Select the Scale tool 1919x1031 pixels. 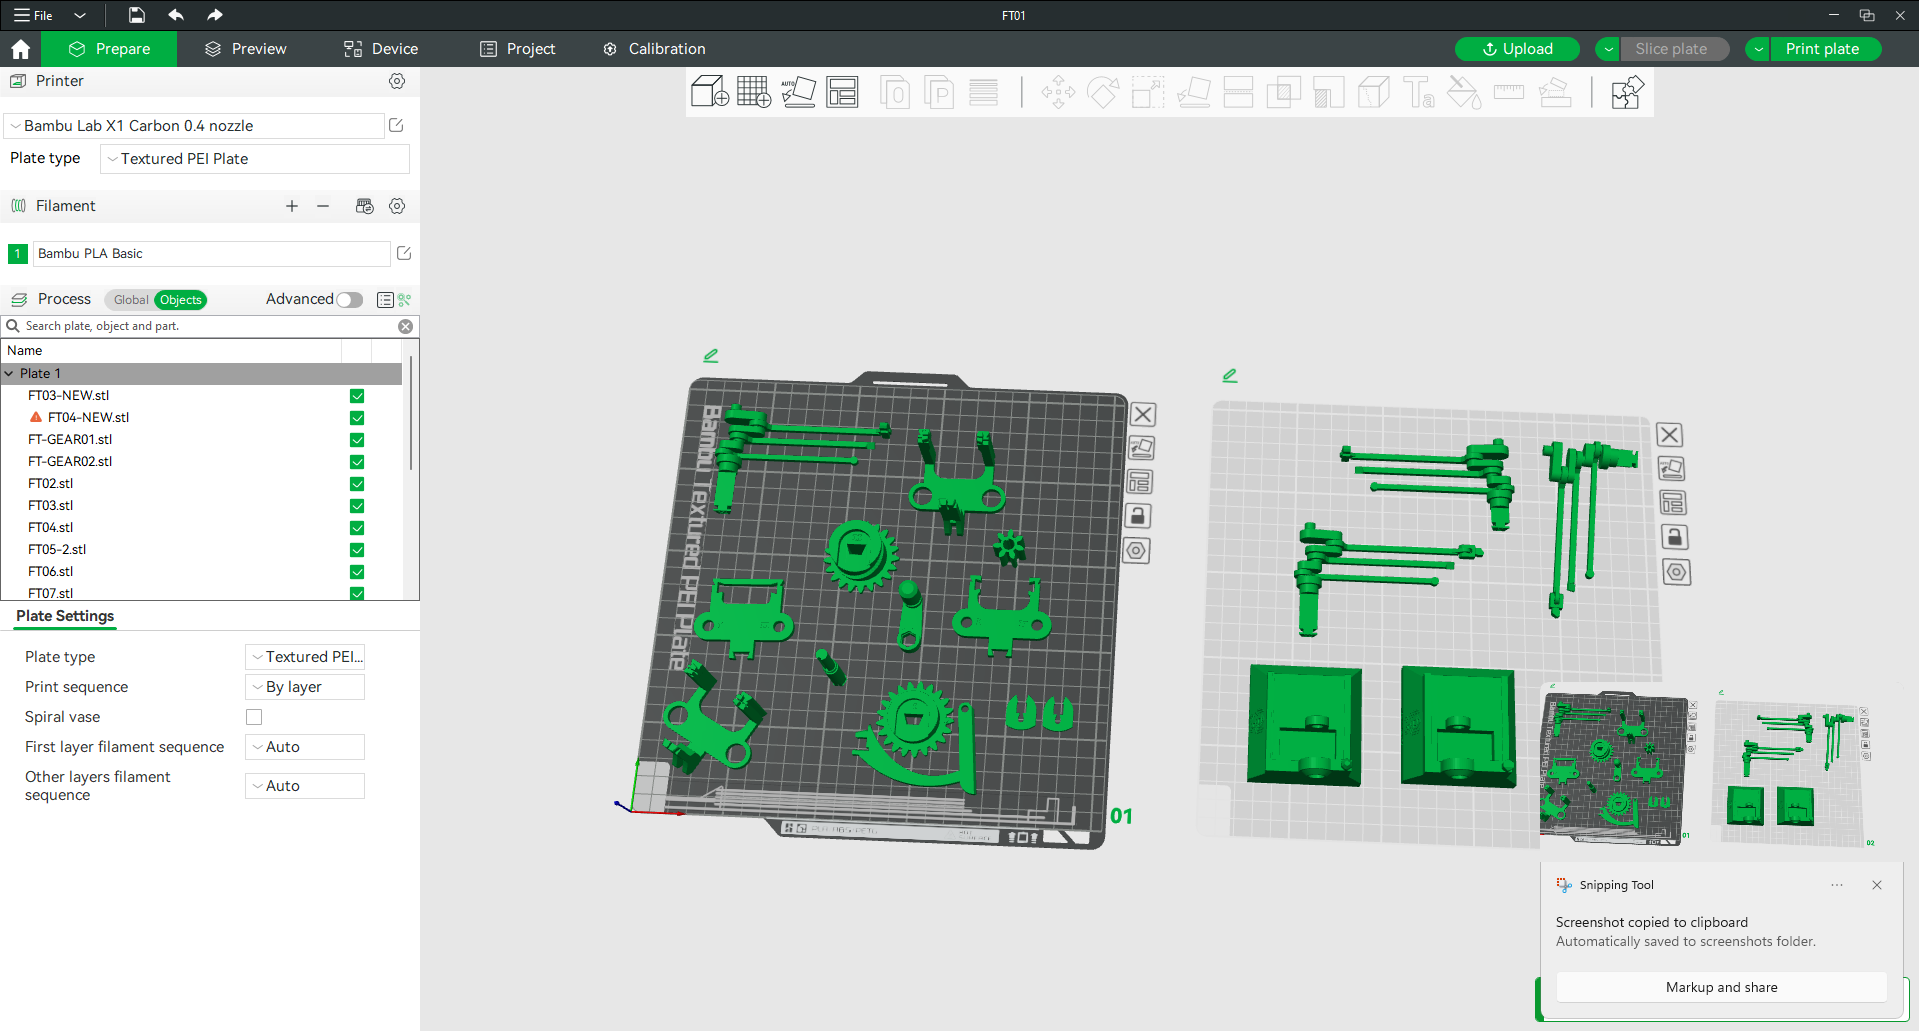coord(1148,92)
